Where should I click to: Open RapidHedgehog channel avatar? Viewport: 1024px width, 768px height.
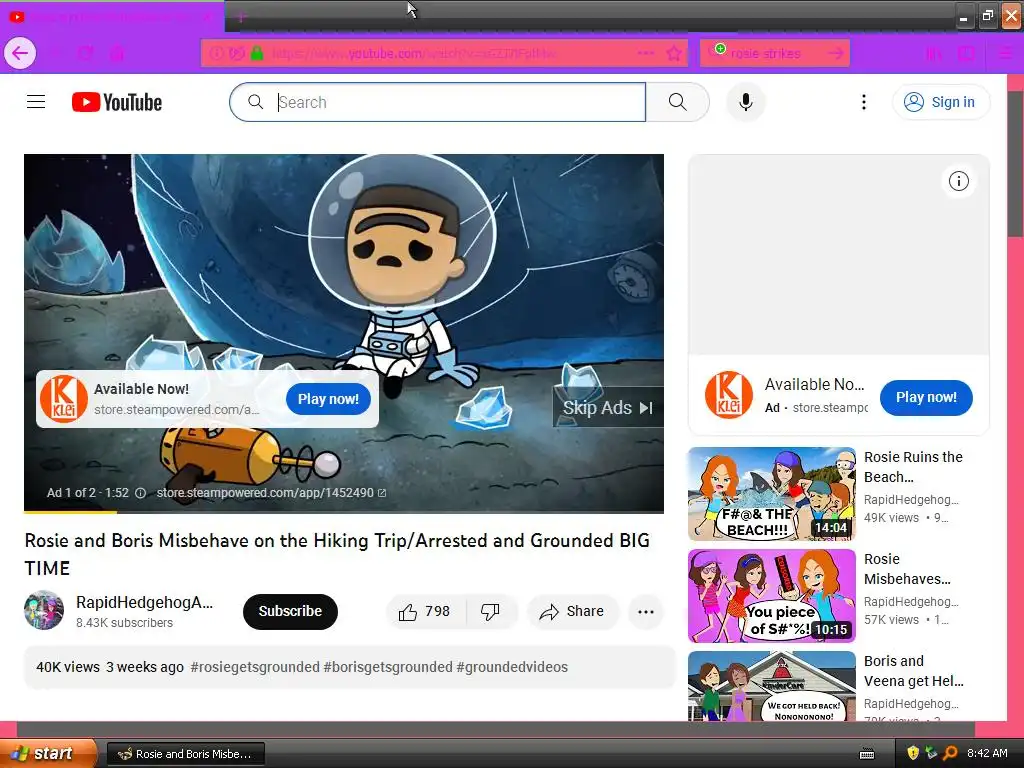(44, 611)
